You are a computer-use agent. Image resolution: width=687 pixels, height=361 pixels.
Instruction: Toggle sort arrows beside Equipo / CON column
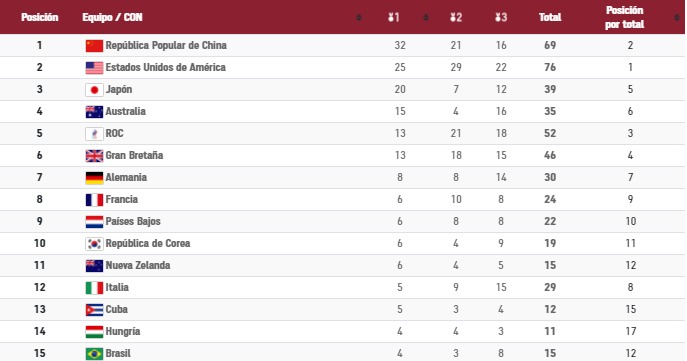(x=359, y=18)
